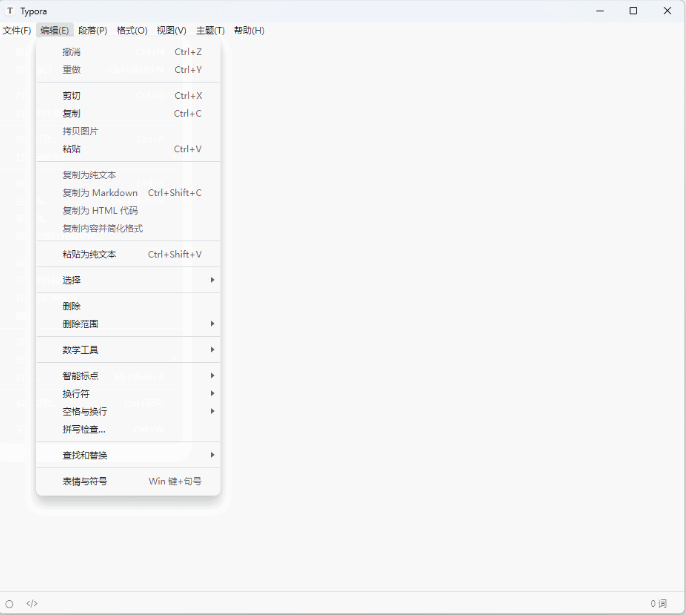Open the 段落(P) menu
Image resolution: width=686 pixels, height=615 pixels.
click(93, 31)
